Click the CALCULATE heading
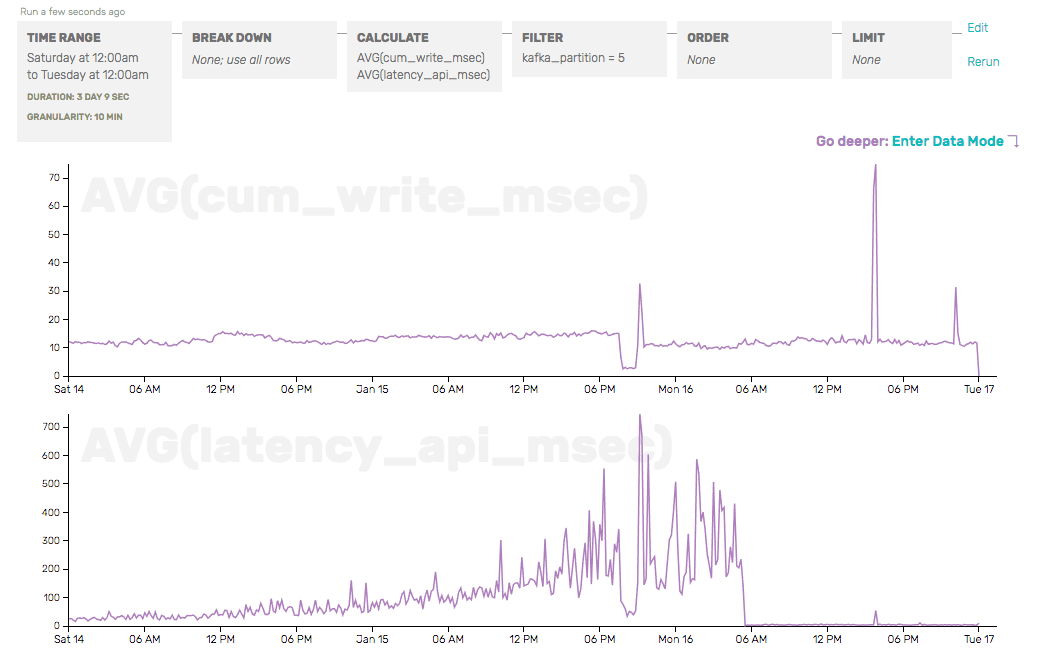This screenshot has height=664, width=1040. pos(392,38)
